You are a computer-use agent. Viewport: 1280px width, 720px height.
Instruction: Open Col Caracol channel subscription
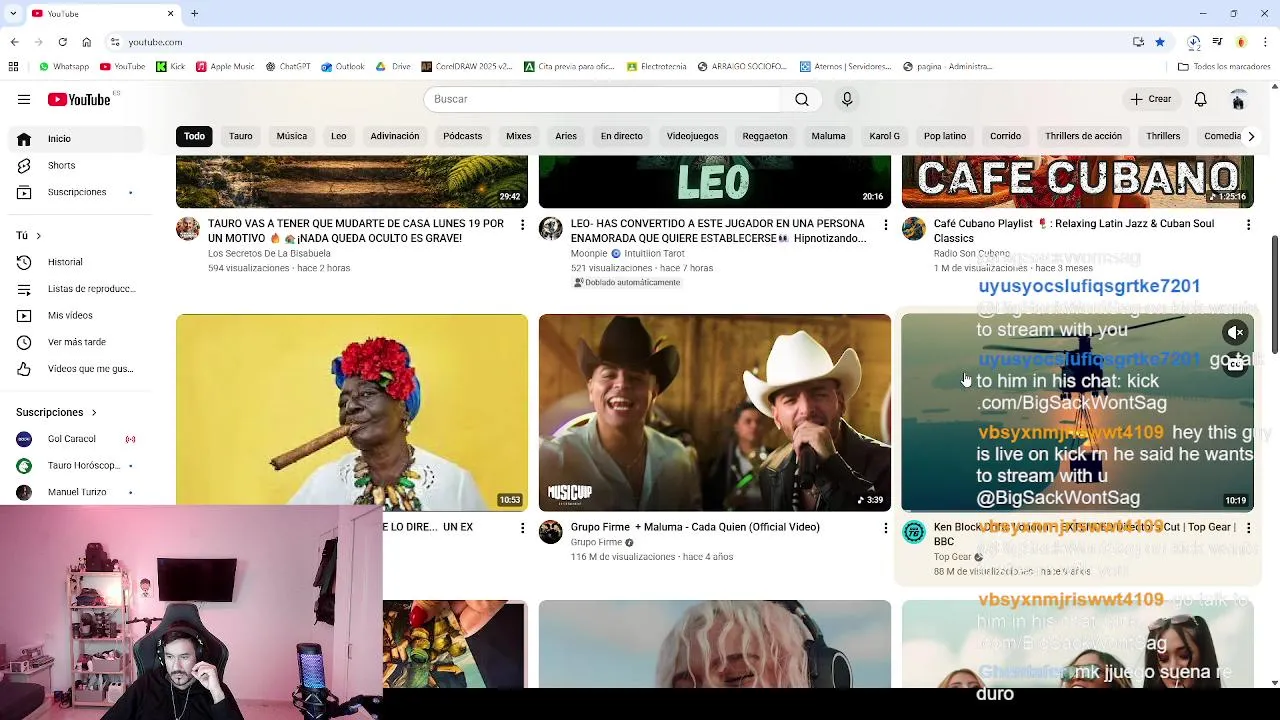click(x=76, y=439)
